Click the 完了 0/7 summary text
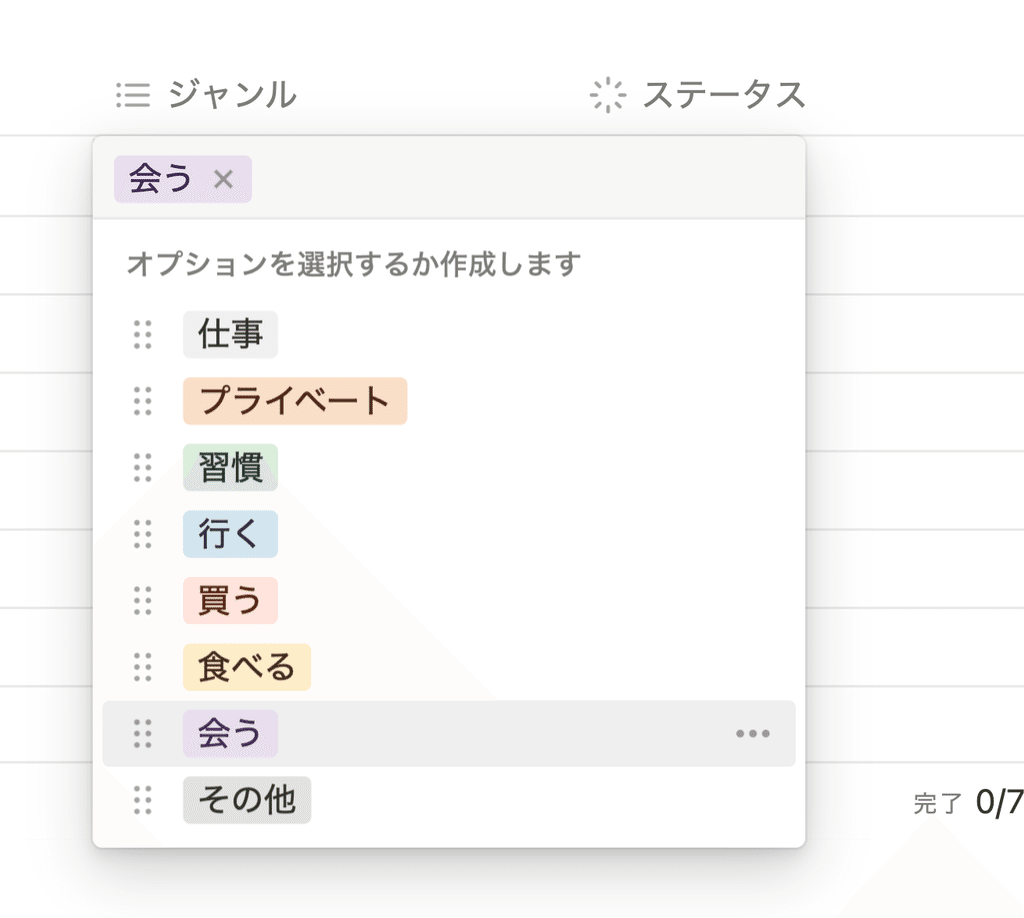1024x918 pixels. click(968, 803)
